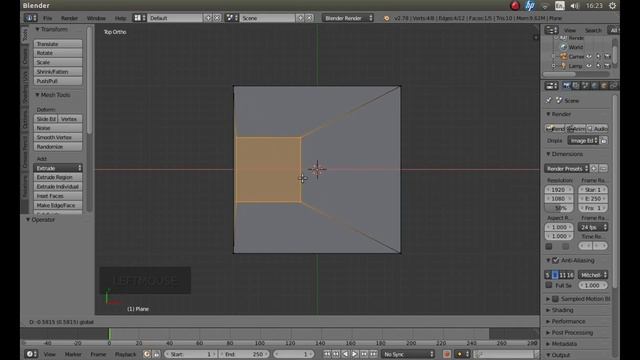Open the timeline Marker menu

(x=73, y=354)
